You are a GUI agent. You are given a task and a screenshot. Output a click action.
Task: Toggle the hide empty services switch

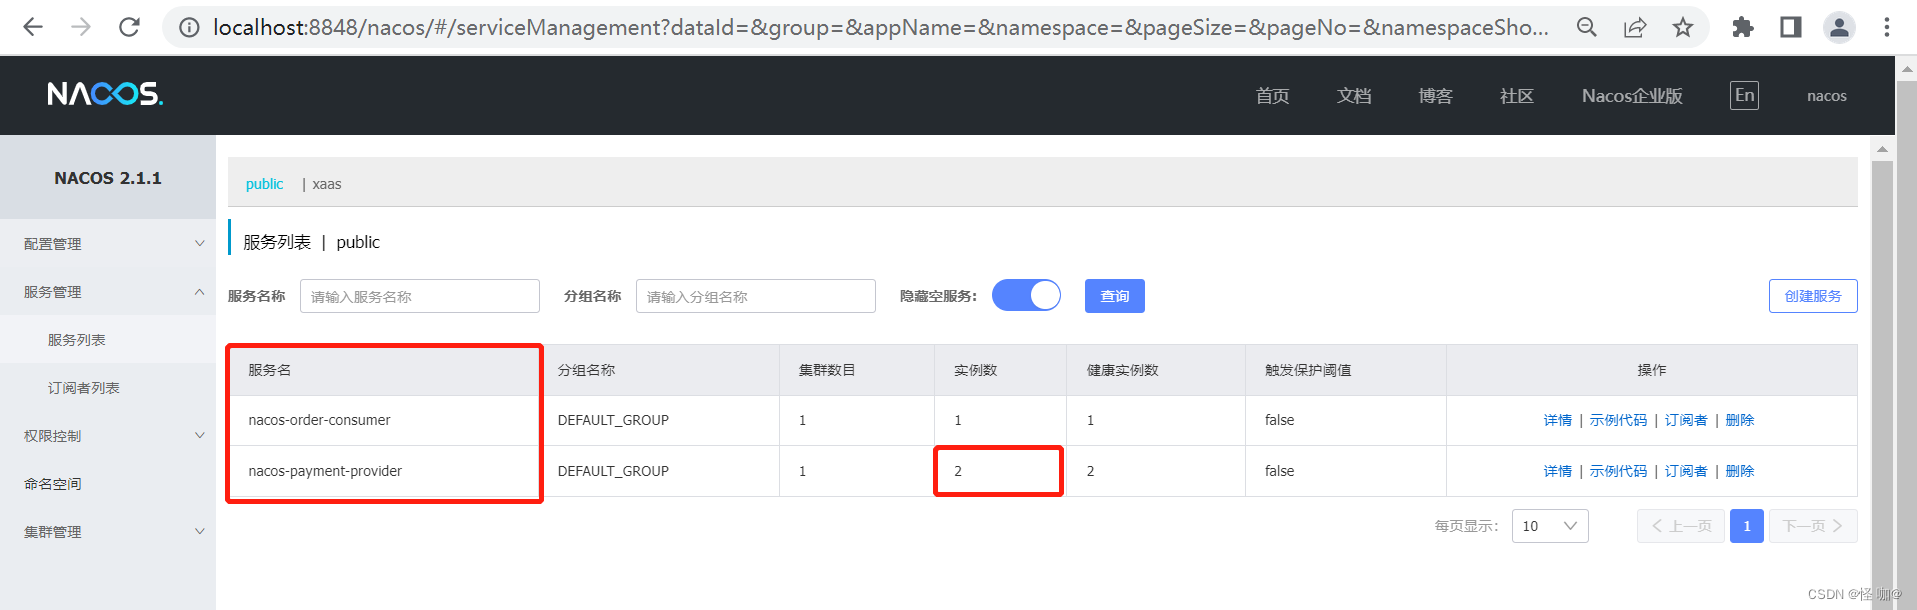[x=1026, y=295]
